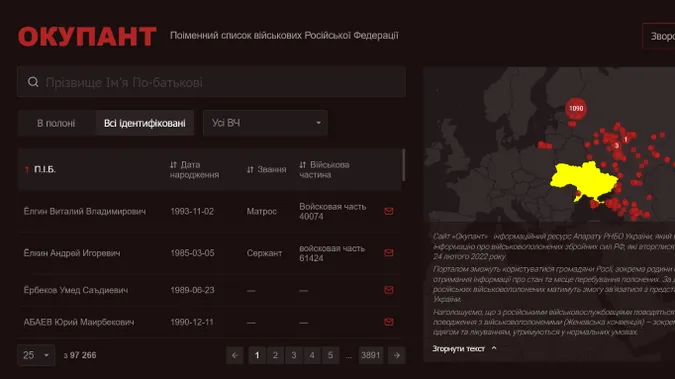The image size is (675, 379).
Task: Click rank Сержант cell
Action: click(x=264, y=253)
